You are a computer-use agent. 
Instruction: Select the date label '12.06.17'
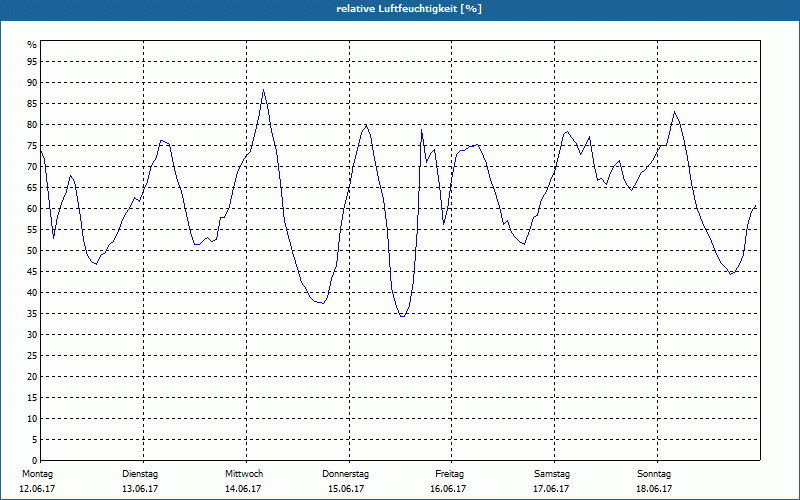(37, 489)
